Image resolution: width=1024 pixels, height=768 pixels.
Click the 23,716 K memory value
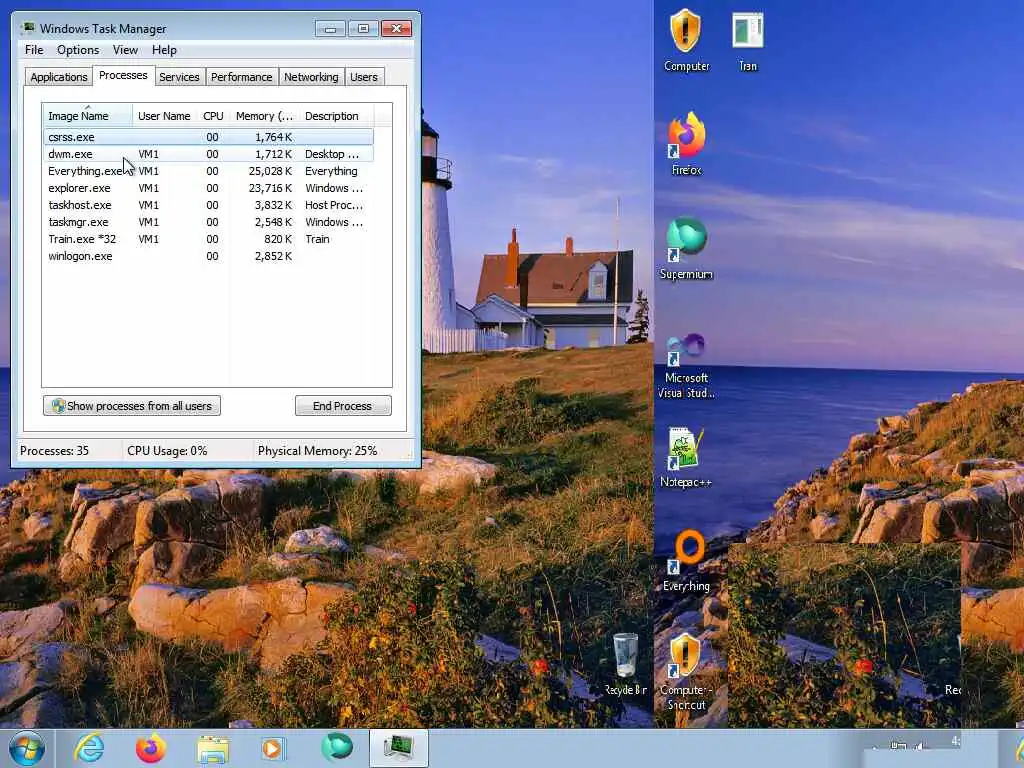270,188
